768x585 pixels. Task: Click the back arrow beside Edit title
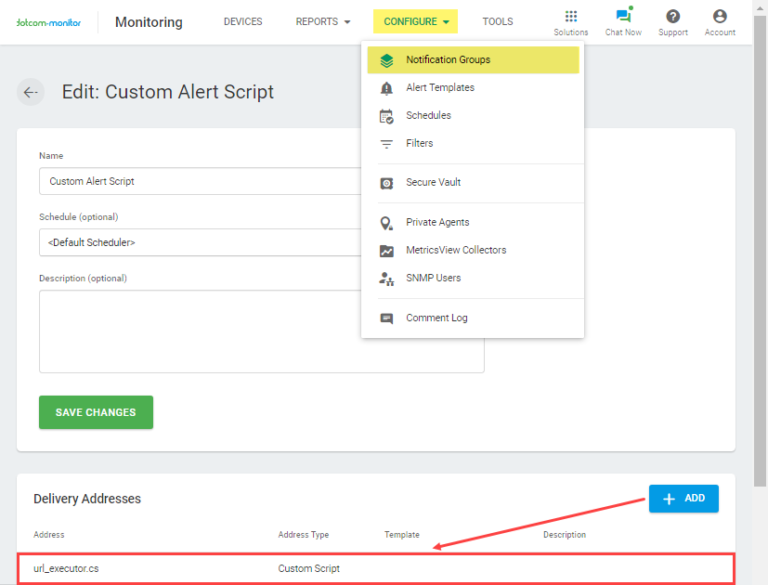coord(31,92)
